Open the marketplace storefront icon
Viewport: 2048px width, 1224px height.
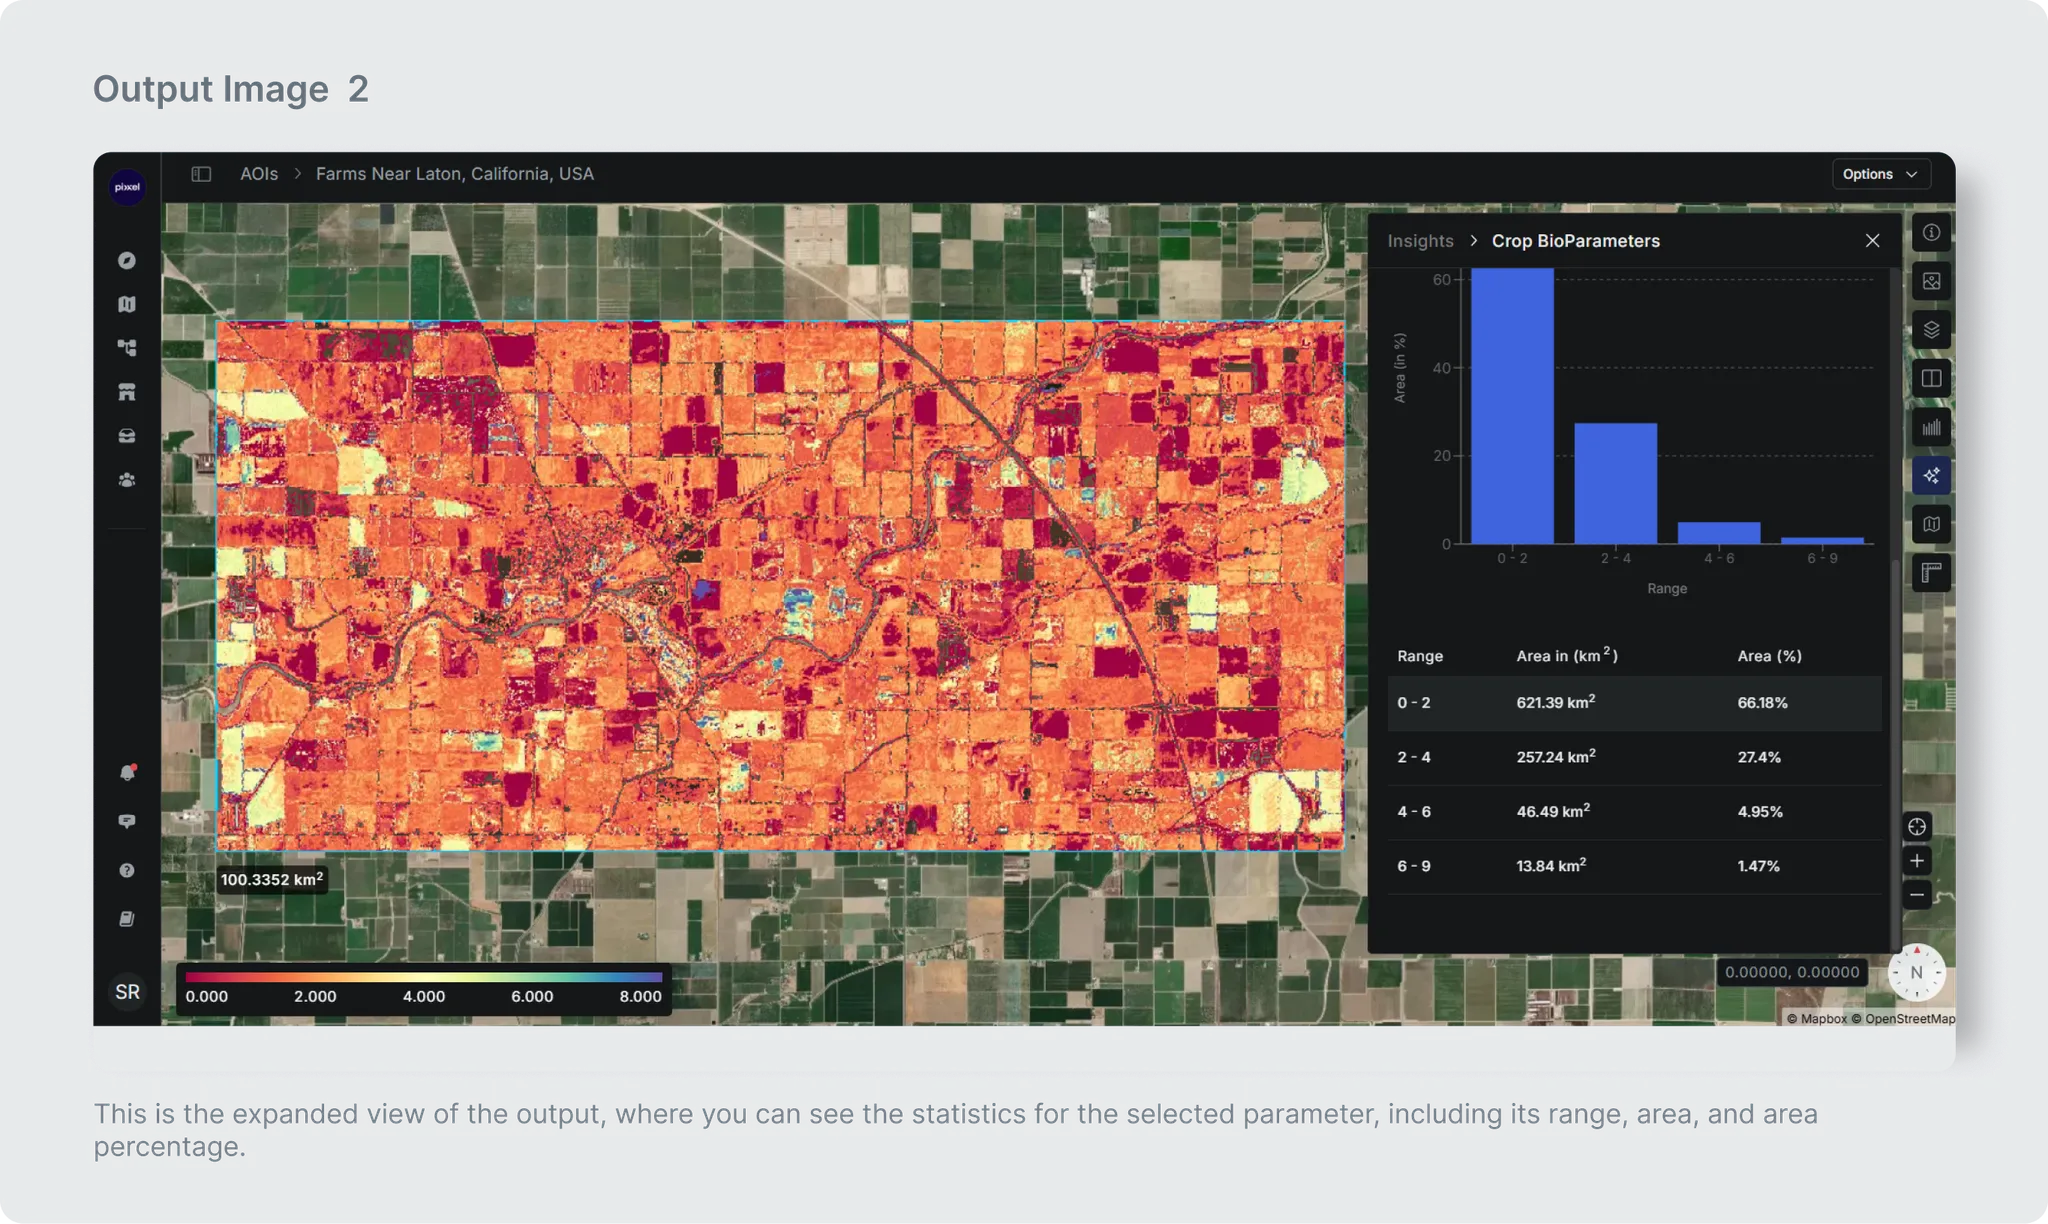(127, 392)
